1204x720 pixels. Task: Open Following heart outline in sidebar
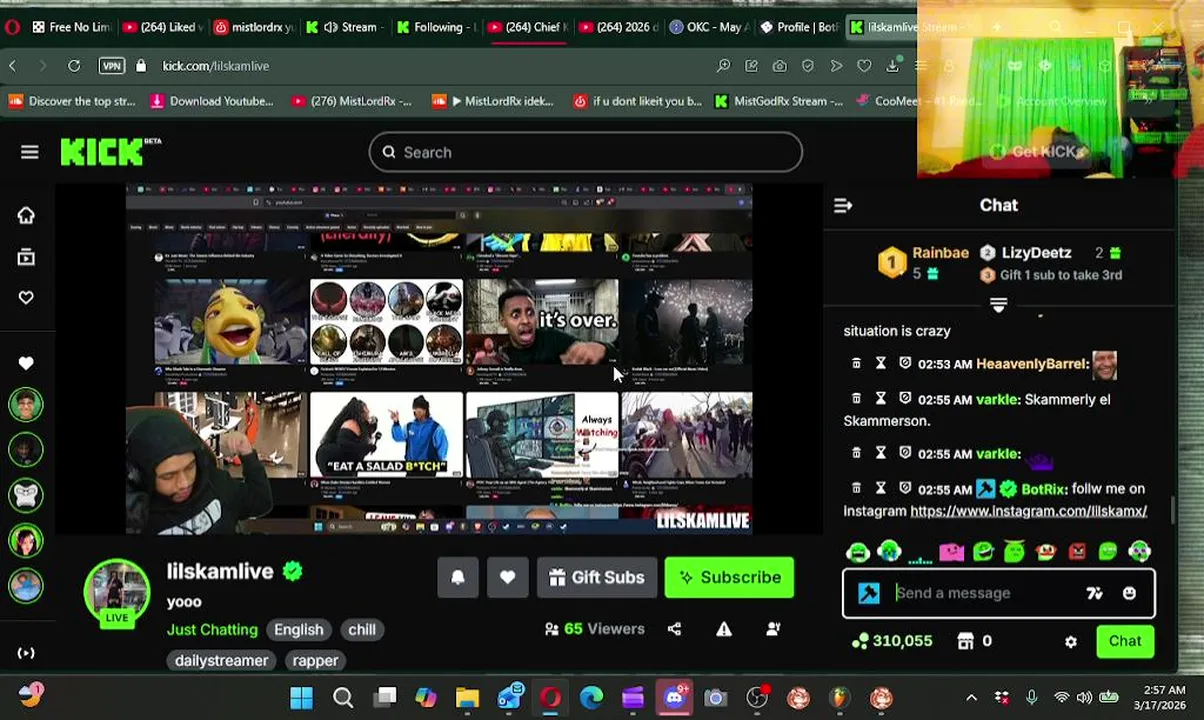pyautogui.click(x=26, y=297)
